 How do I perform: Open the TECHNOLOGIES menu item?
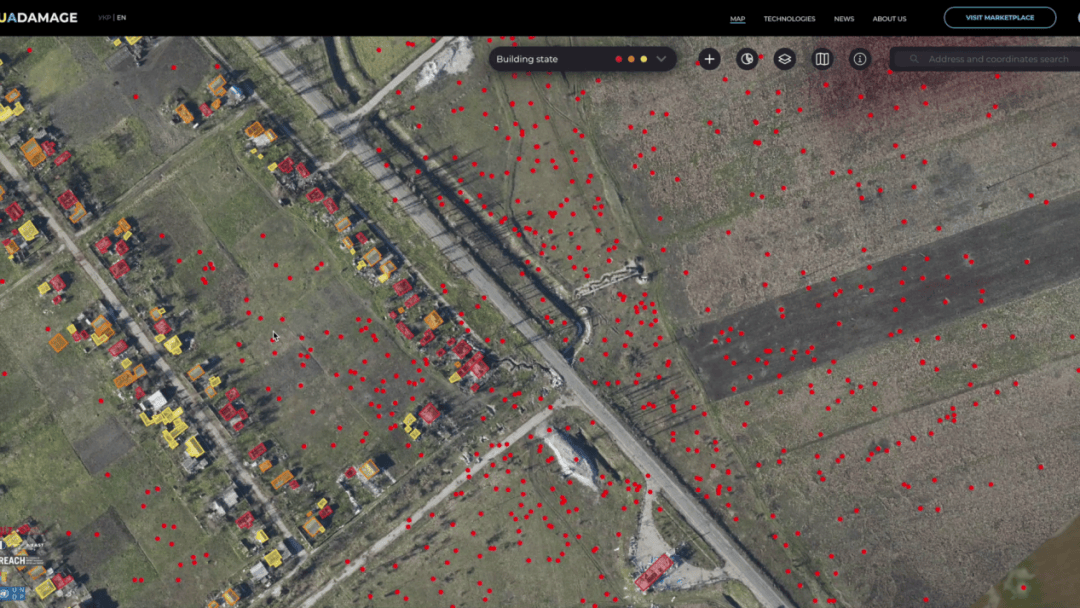789,19
